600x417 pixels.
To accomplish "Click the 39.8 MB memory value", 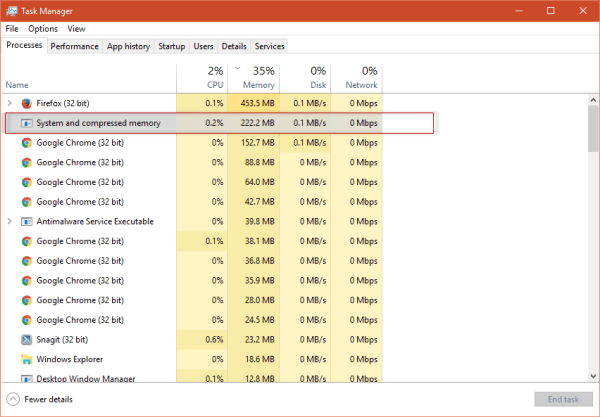I will click(260, 222).
